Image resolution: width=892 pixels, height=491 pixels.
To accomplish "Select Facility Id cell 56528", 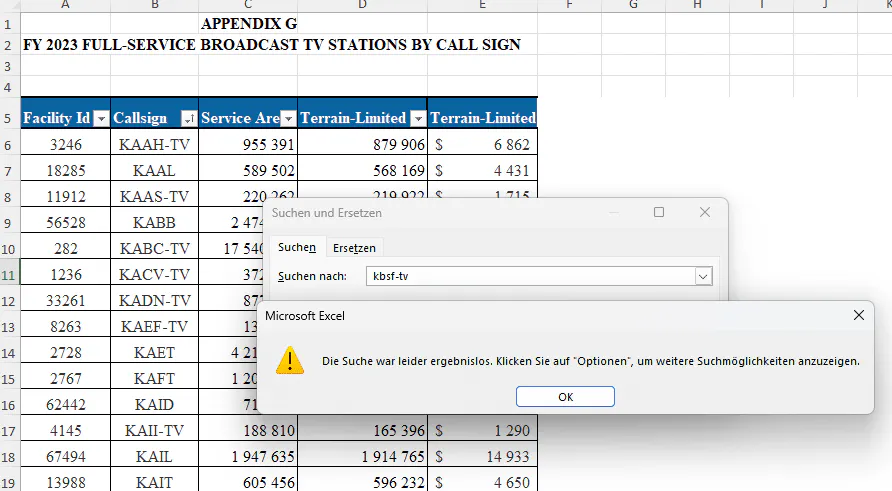I will 66,222.
